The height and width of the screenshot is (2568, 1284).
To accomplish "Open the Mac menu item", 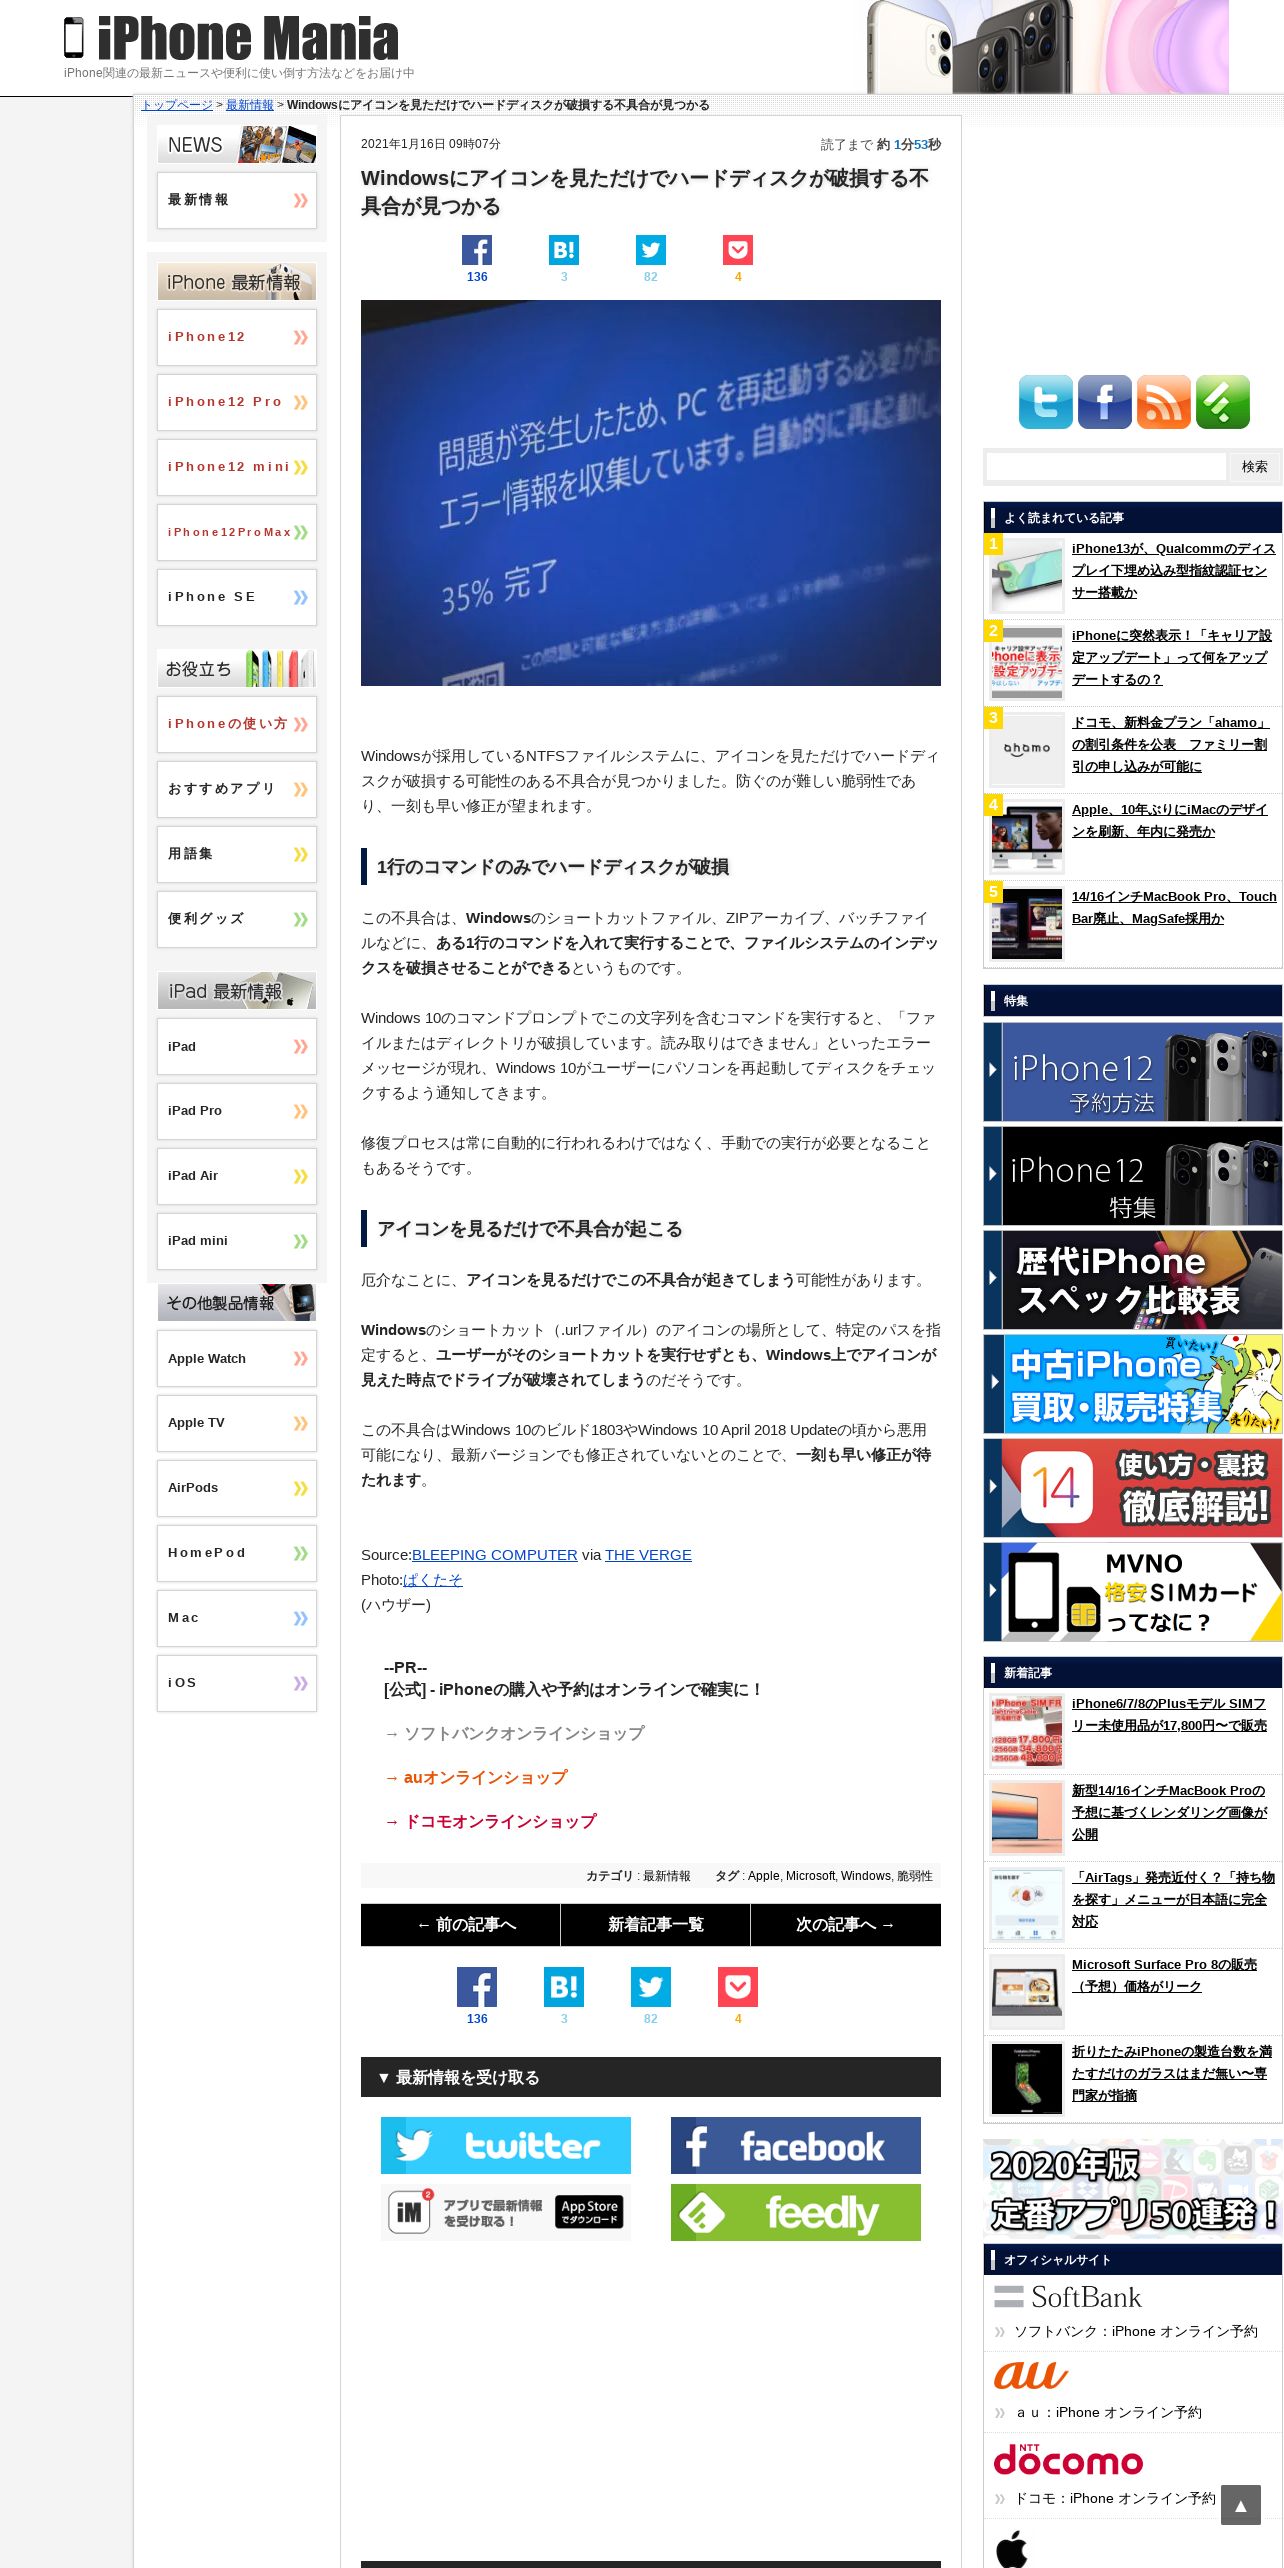I will [237, 1618].
